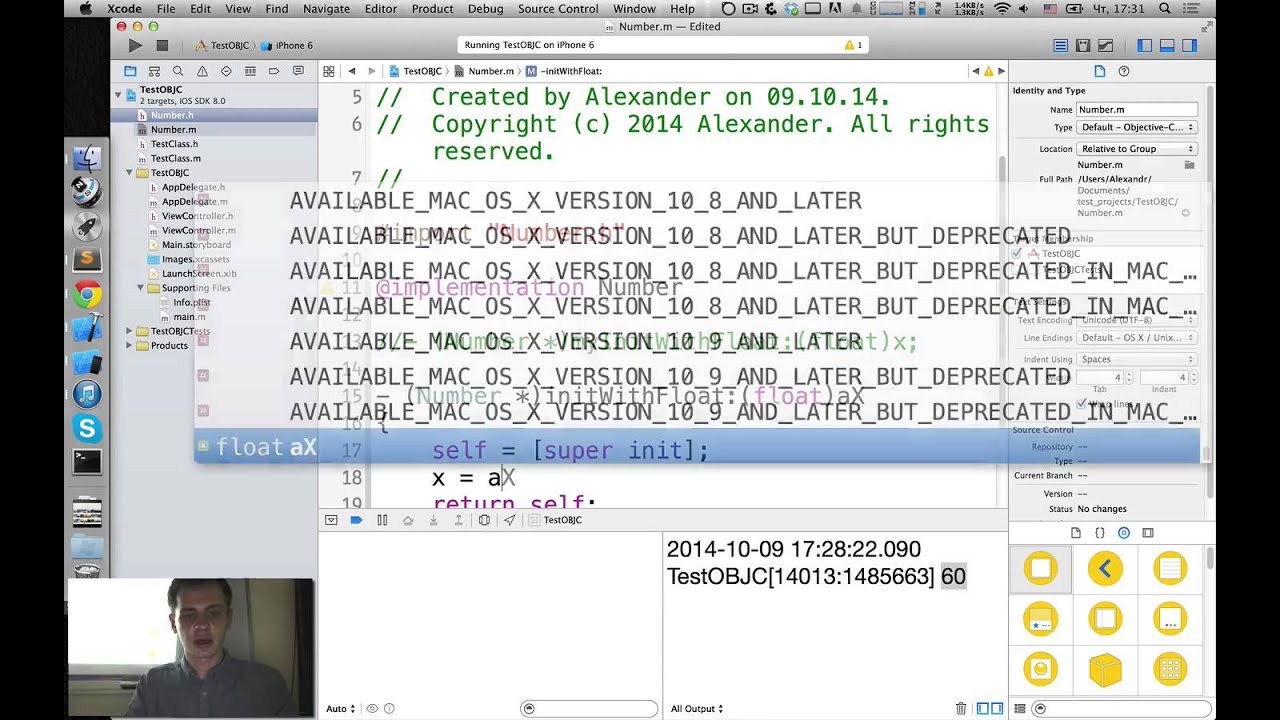Expand the TestOBJCTests group

pyautogui.click(x=130, y=331)
